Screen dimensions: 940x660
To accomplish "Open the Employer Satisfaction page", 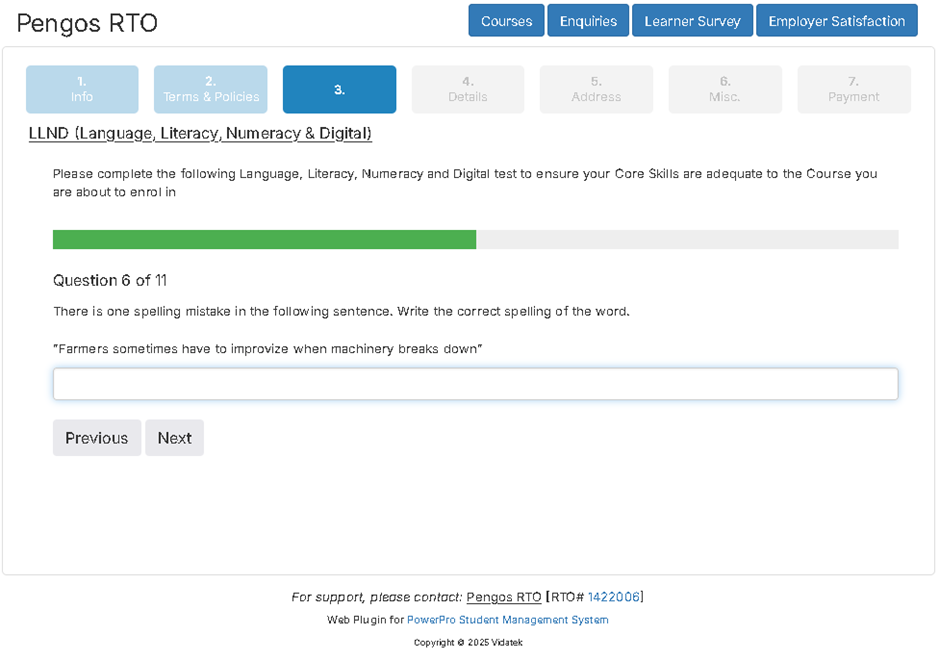I will pyautogui.click(x=836, y=21).
